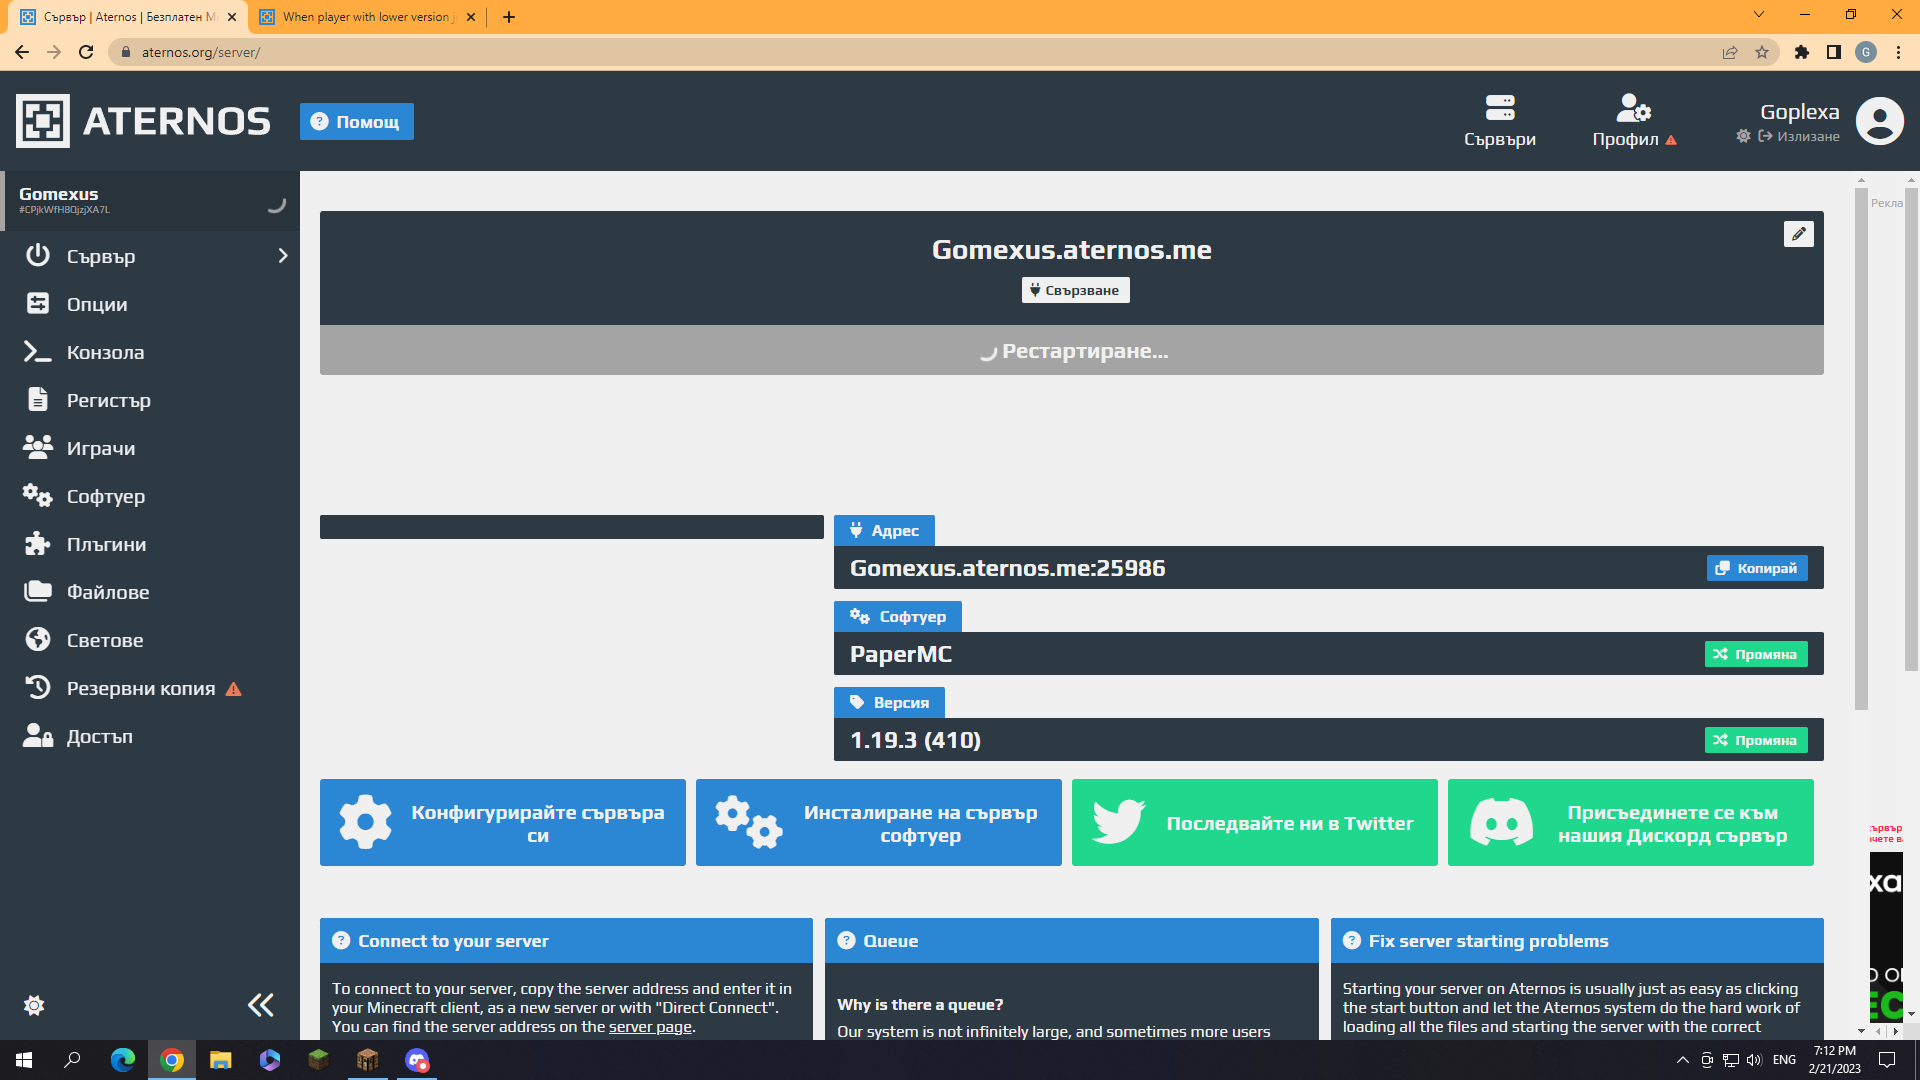Click the pencil edit icon
1920x1080 pixels.
point(1799,234)
